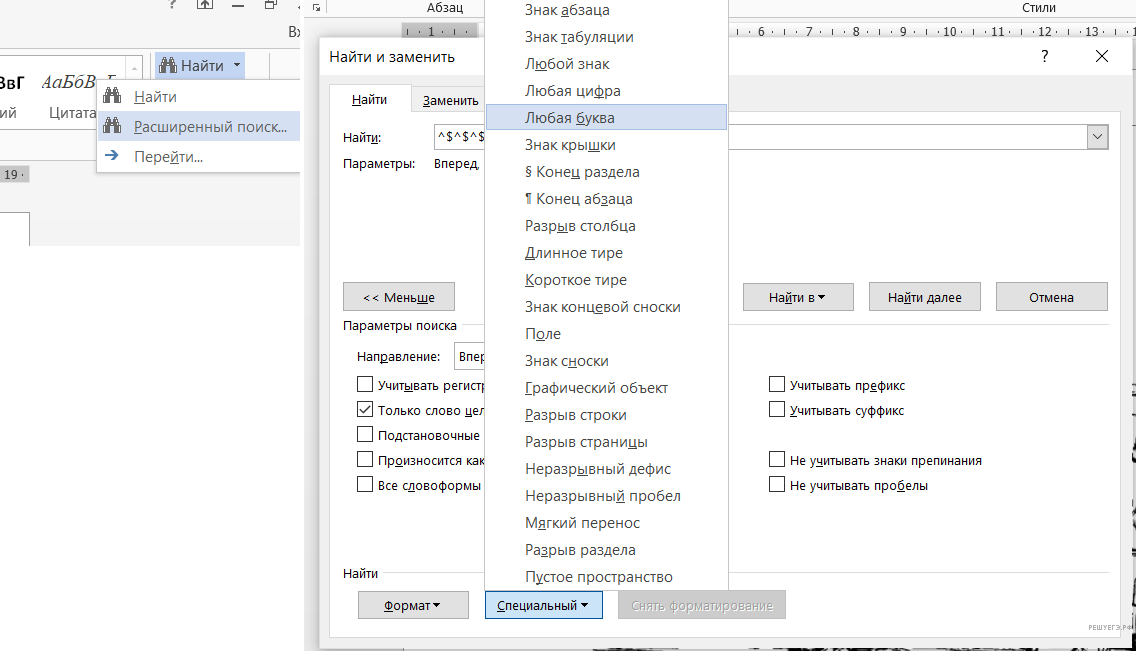Uncheck the Только слово целиком checkbox
The height and width of the screenshot is (654, 1136).
coord(365,410)
